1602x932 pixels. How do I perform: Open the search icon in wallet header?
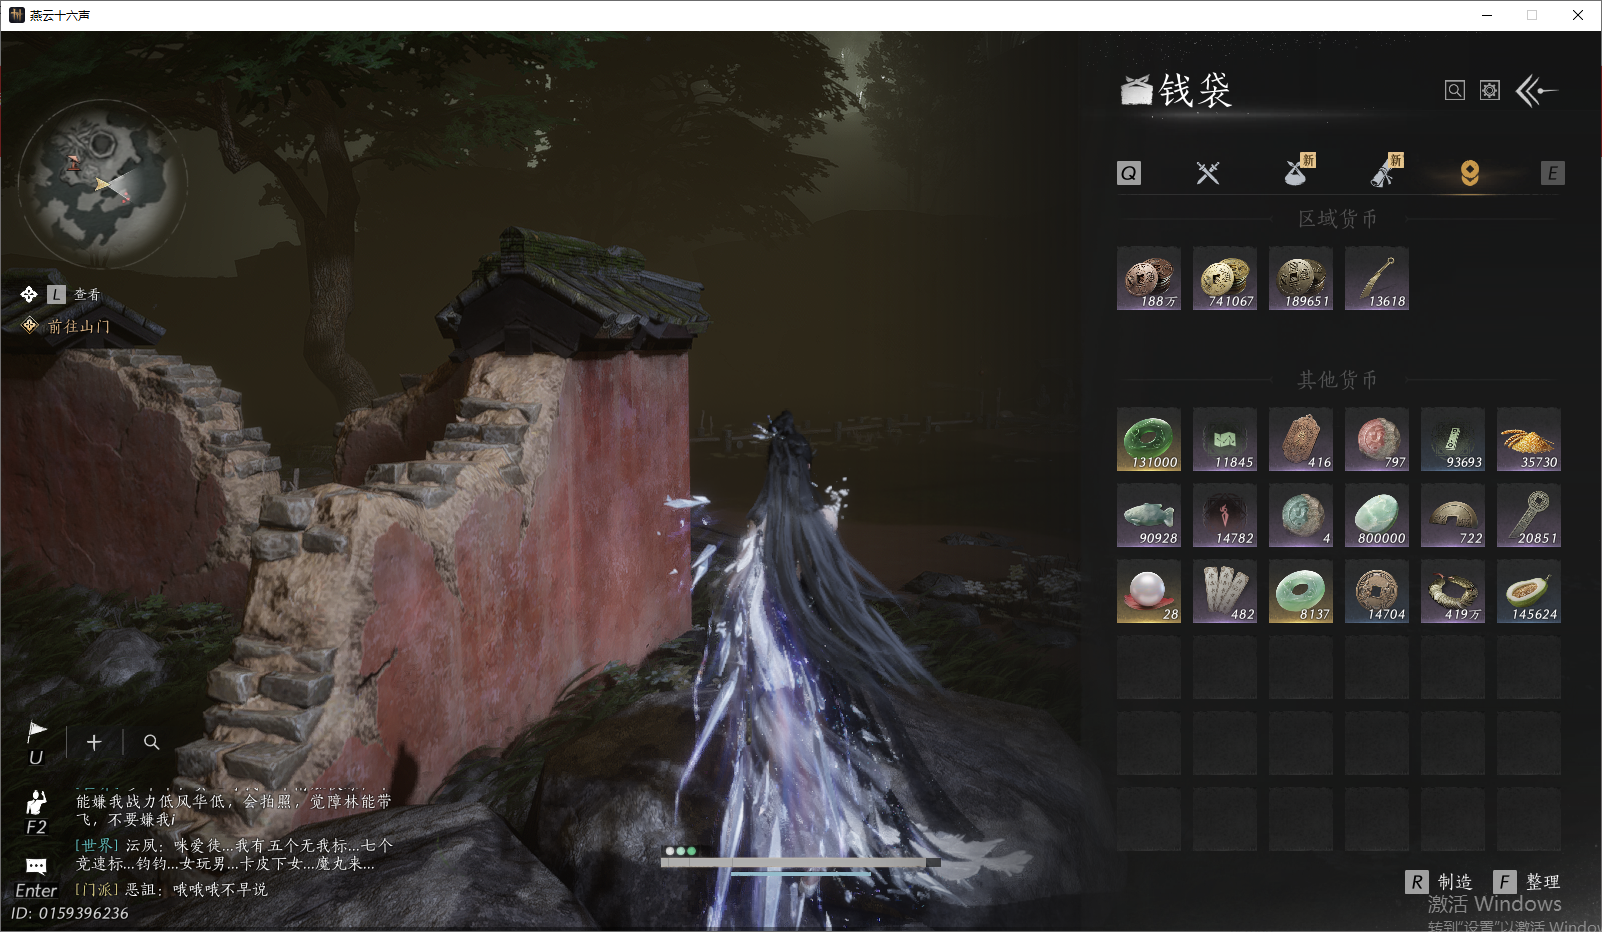tap(1455, 91)
